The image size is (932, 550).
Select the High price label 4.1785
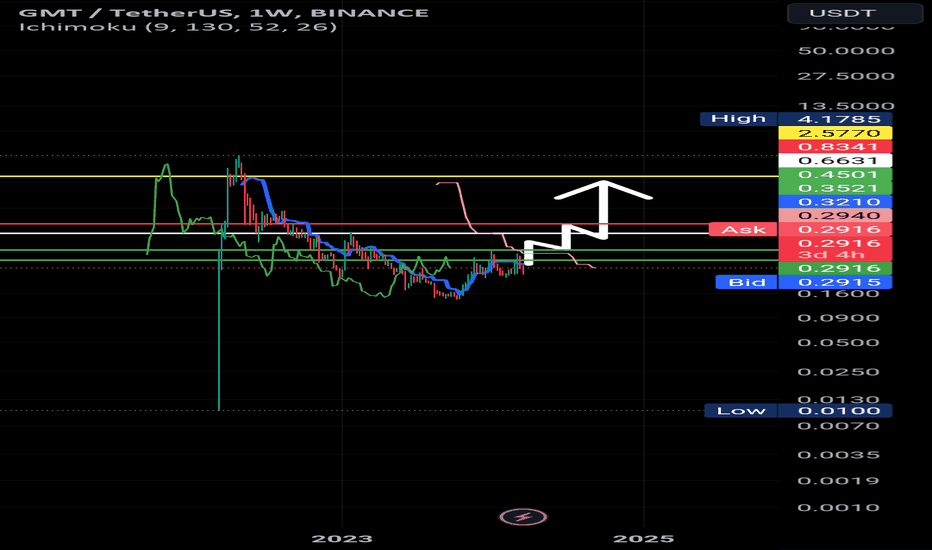click(835, 119)
